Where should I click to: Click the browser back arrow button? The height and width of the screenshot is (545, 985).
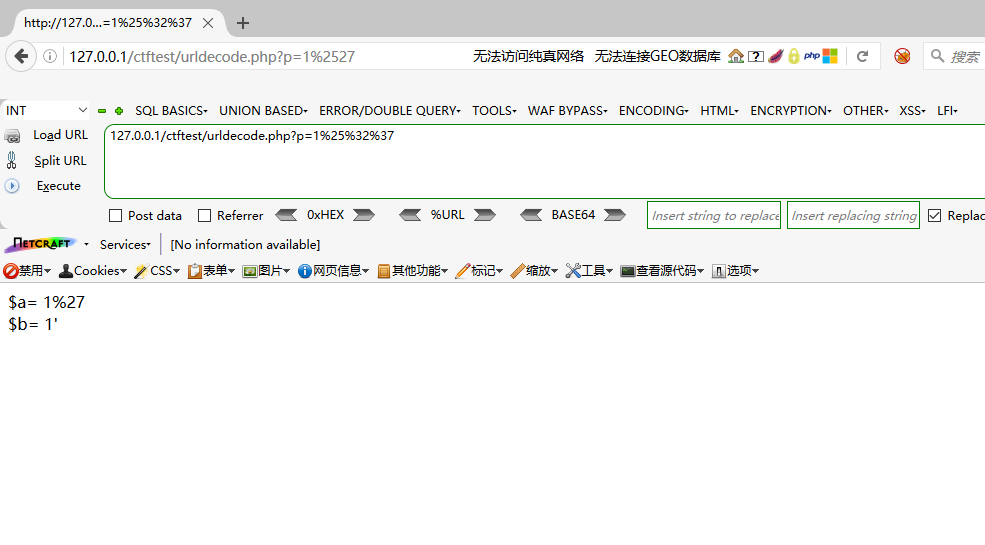click(21, 57)
